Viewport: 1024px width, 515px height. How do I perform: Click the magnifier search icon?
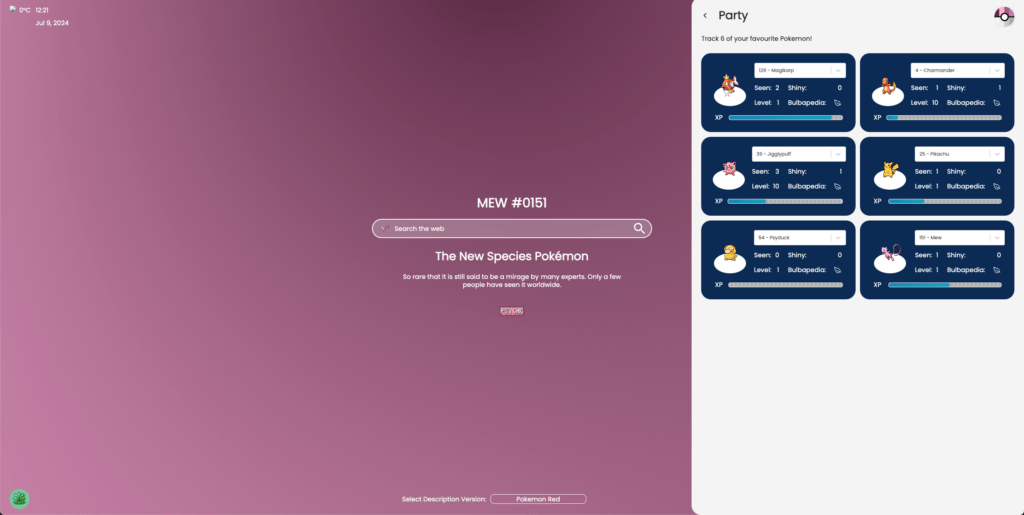pyautogui.click(x=639, y=228)
